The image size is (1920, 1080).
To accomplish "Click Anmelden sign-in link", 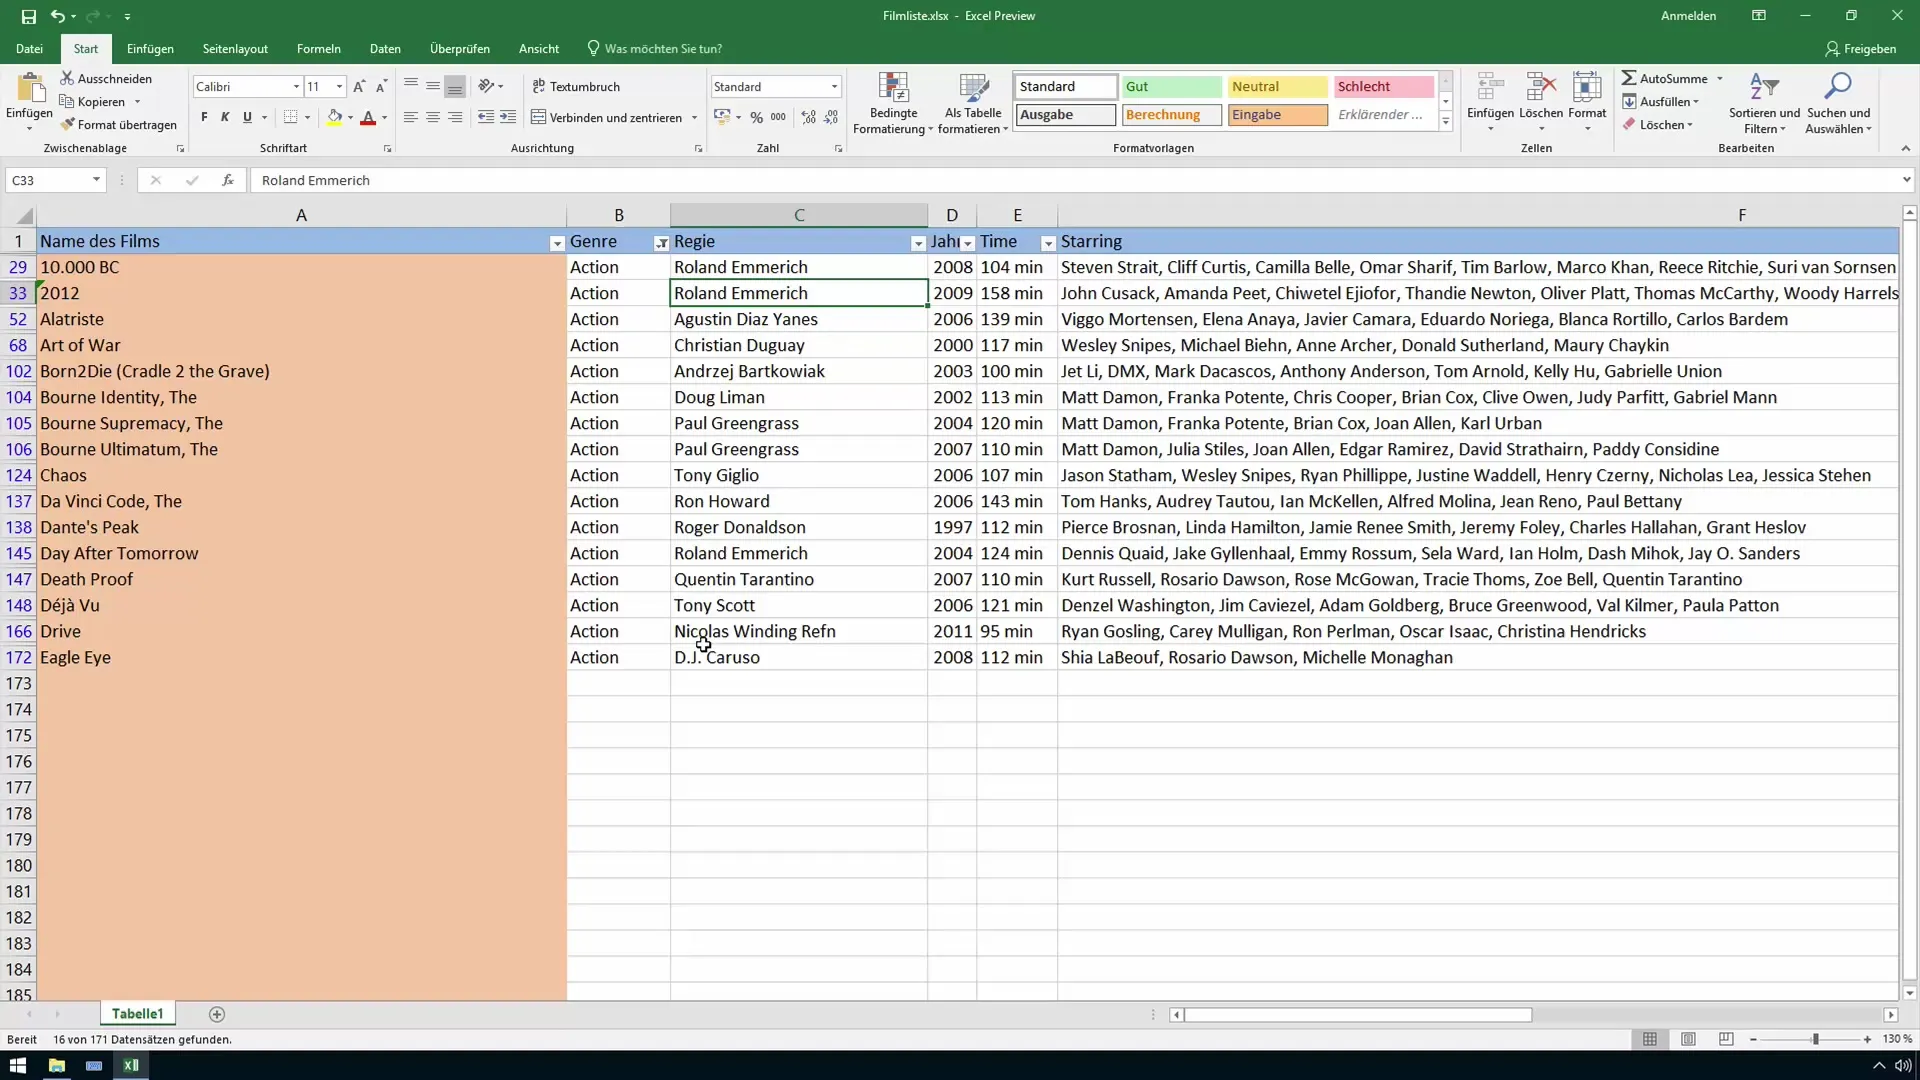I will tap(1688, 16).
